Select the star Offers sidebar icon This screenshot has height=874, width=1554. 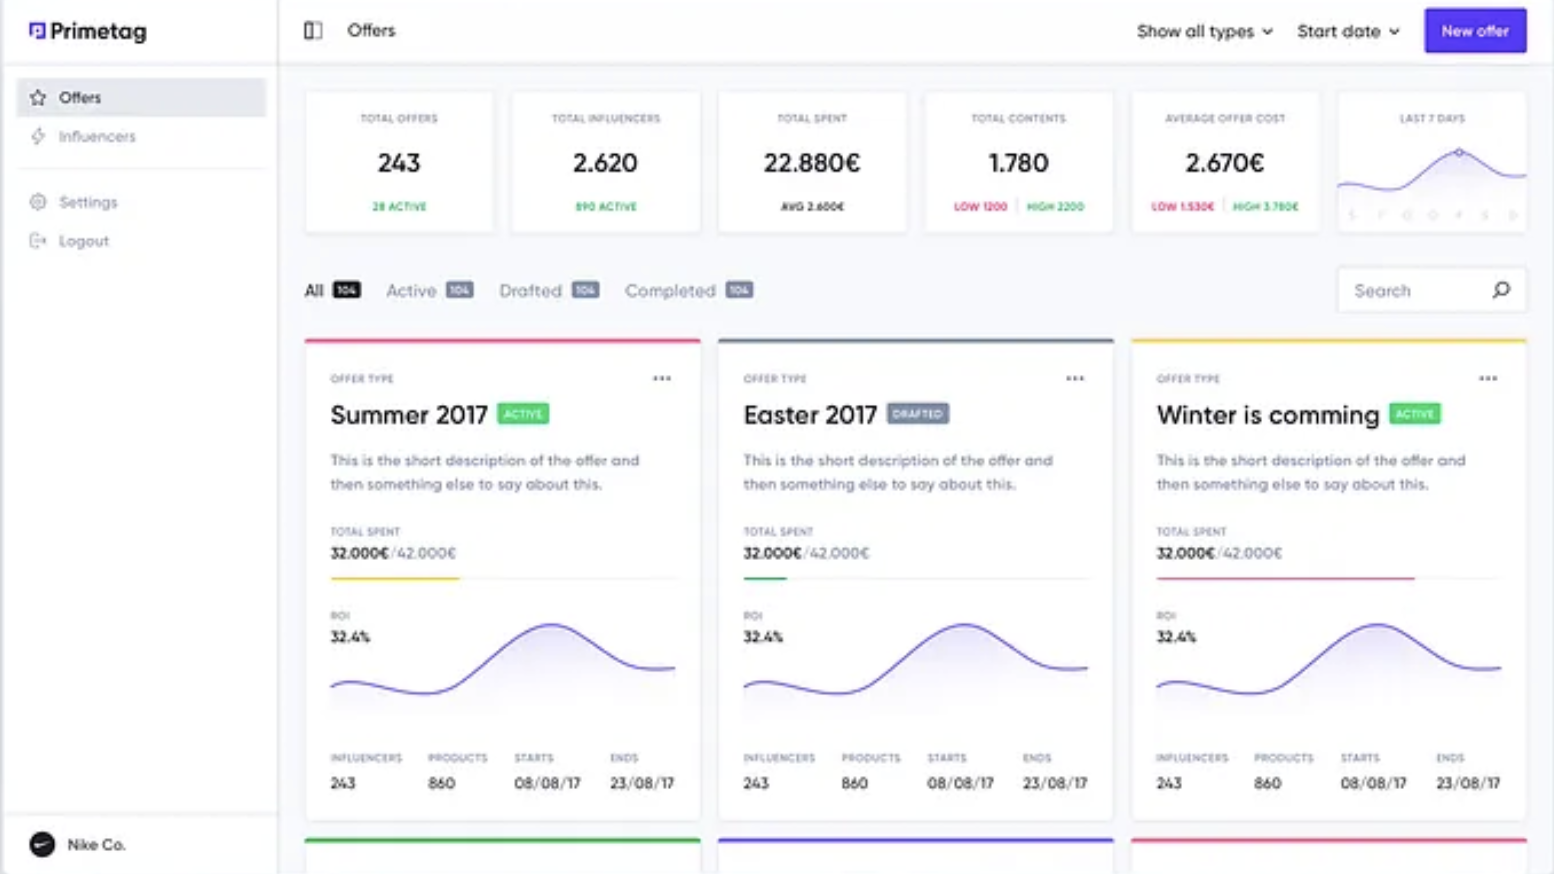pyautogui.click(x=38, y=98)
